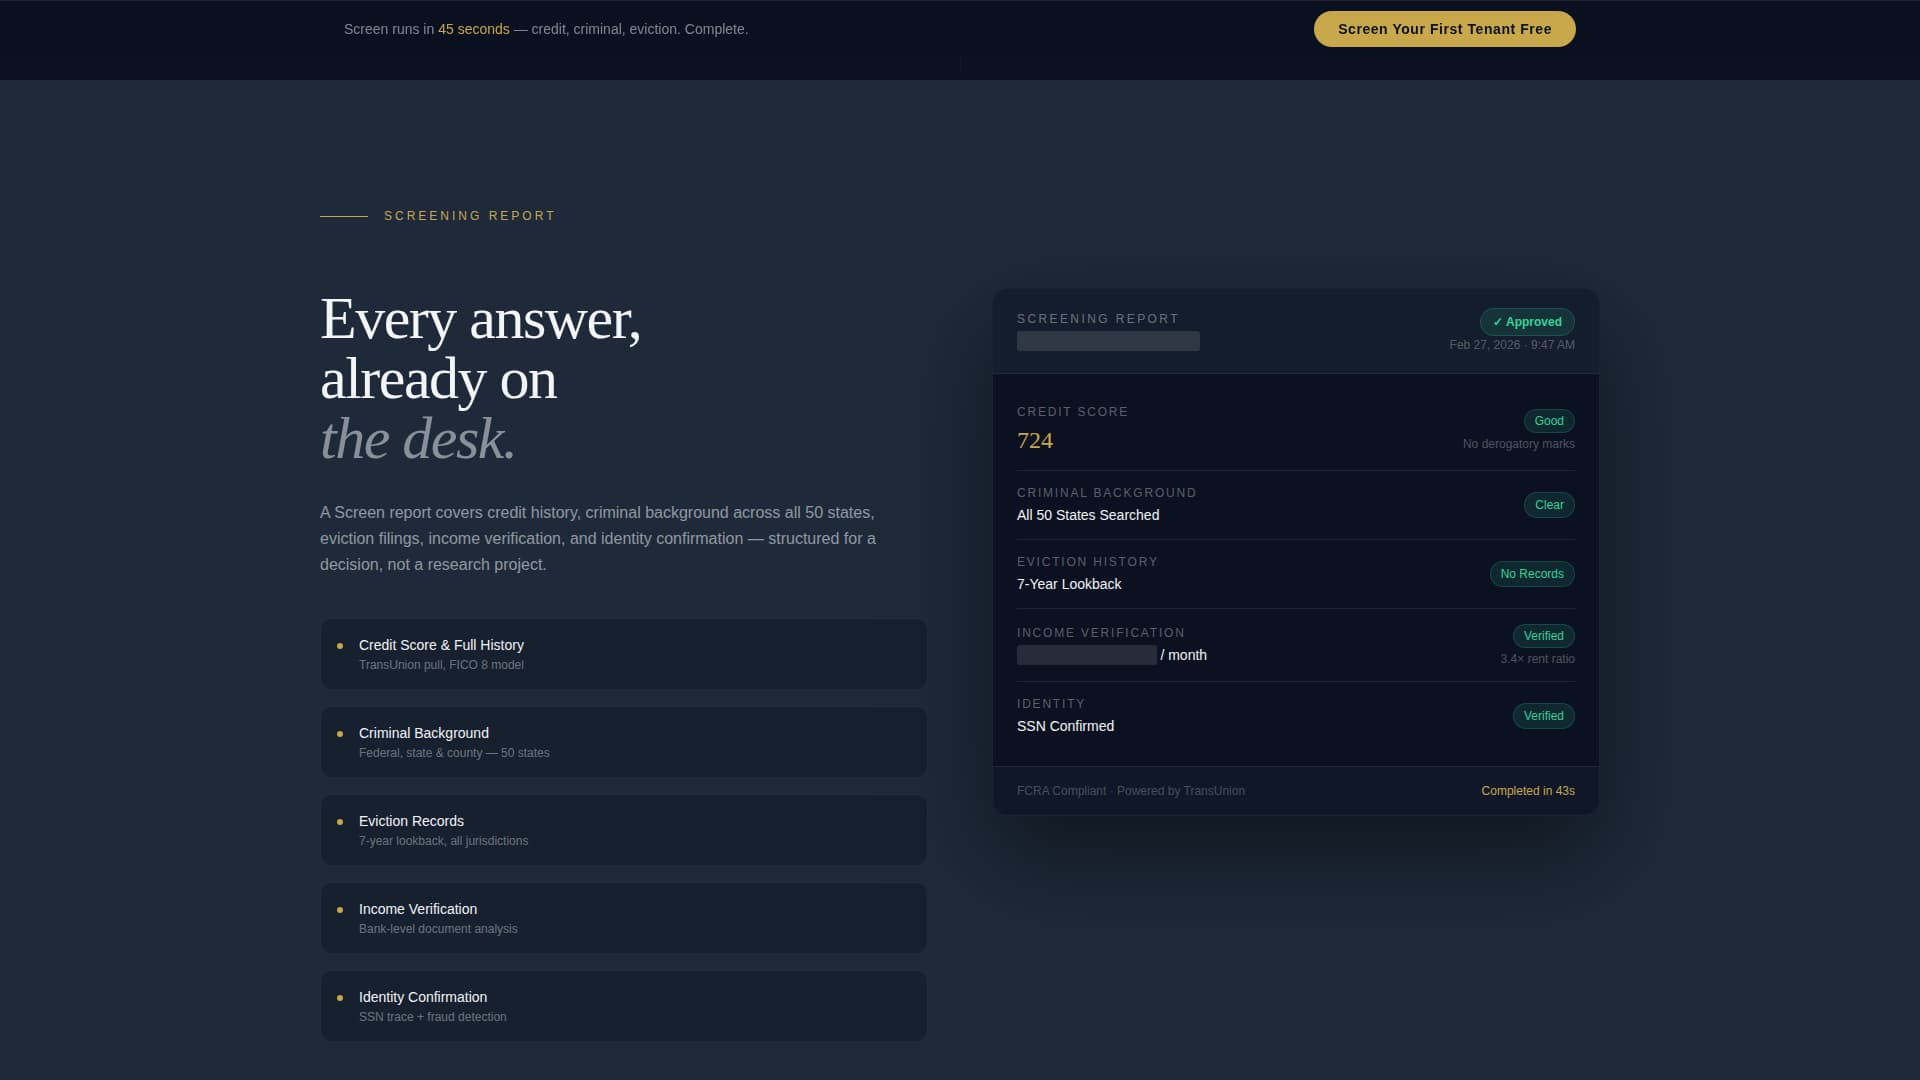
Task: Open the SCREENING REPORT section label
Action: pos(470,215)
